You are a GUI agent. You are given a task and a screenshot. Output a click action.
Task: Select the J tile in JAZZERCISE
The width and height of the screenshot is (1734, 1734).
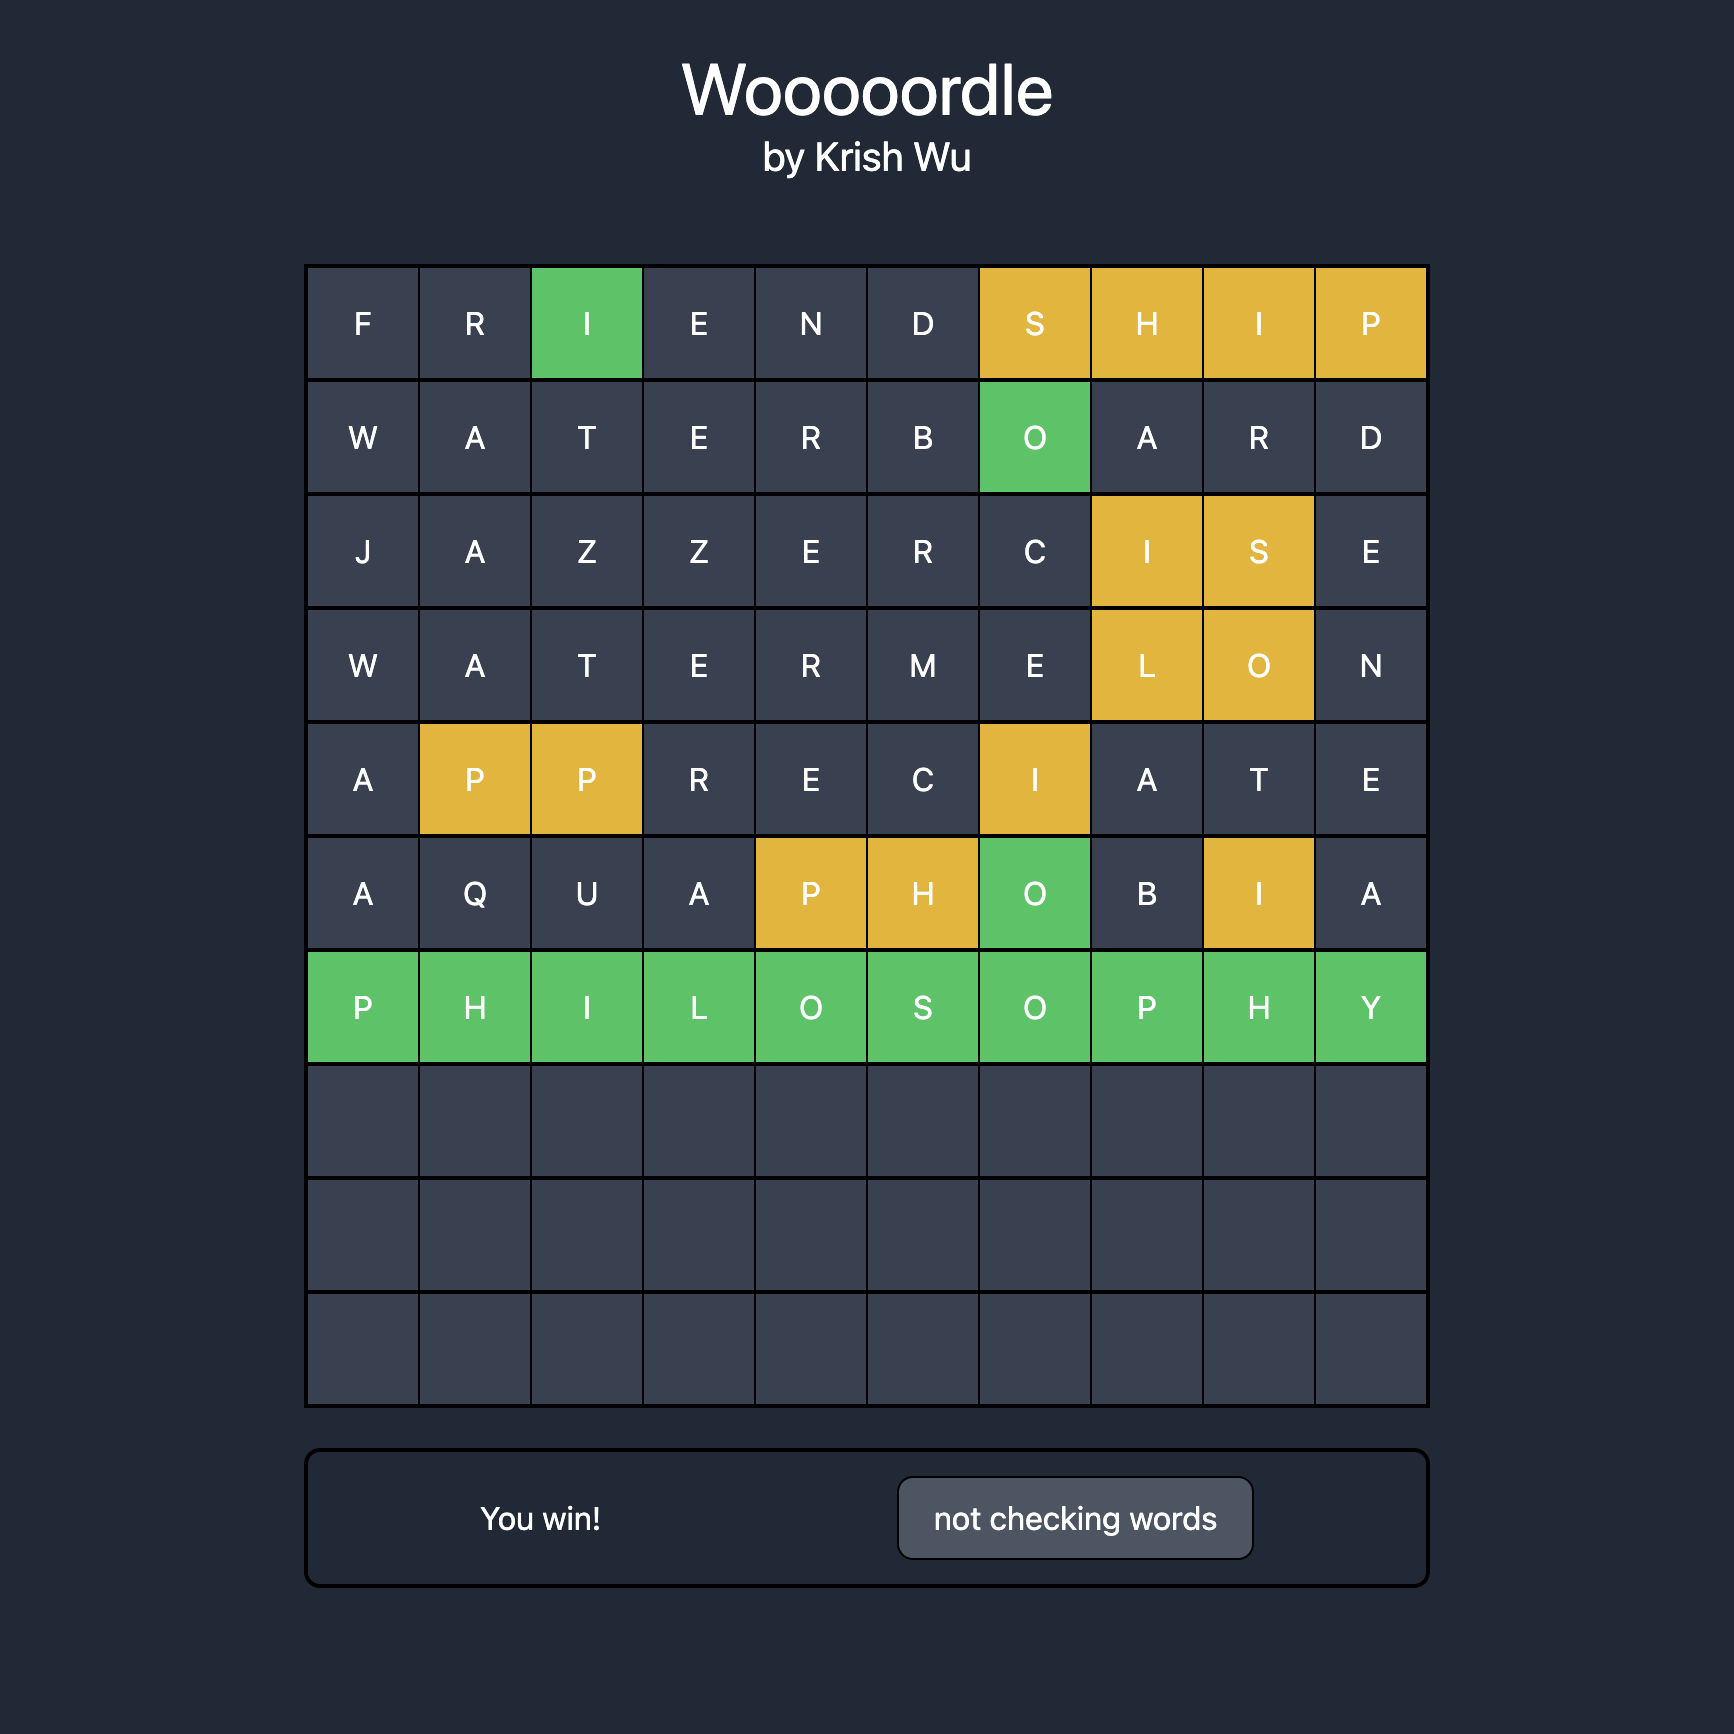pos(363,551)
